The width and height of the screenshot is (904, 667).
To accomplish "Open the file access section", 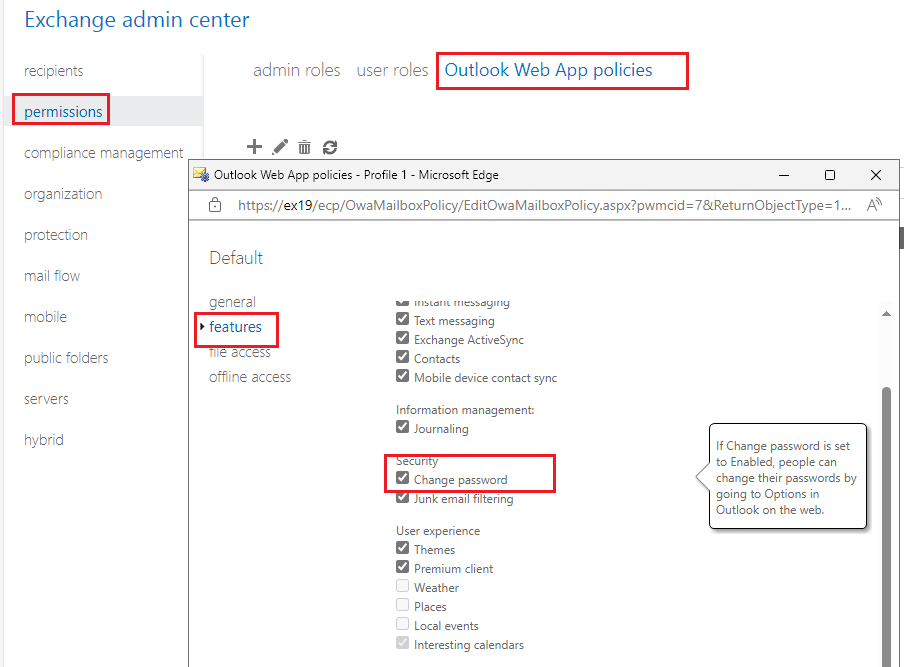I will coord(240,352).
